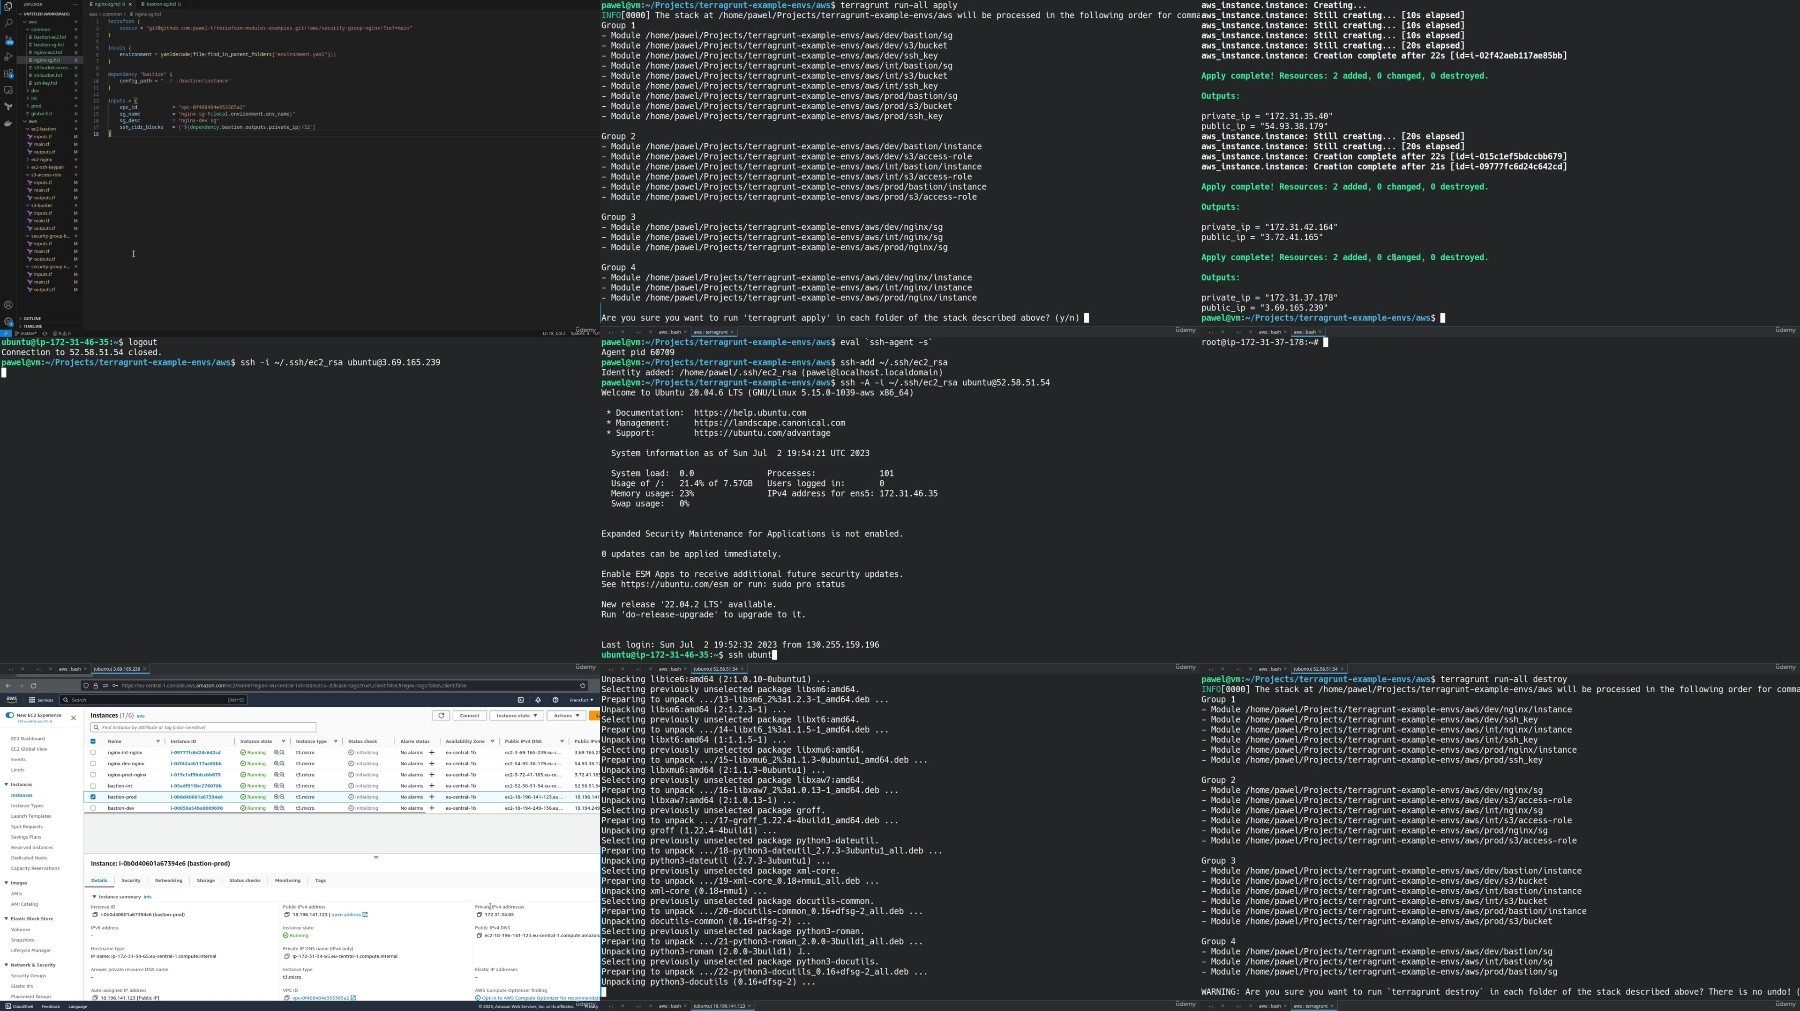
Task: Copy the Public IPv4 address of bastion-prod
Action: point(288,914)
